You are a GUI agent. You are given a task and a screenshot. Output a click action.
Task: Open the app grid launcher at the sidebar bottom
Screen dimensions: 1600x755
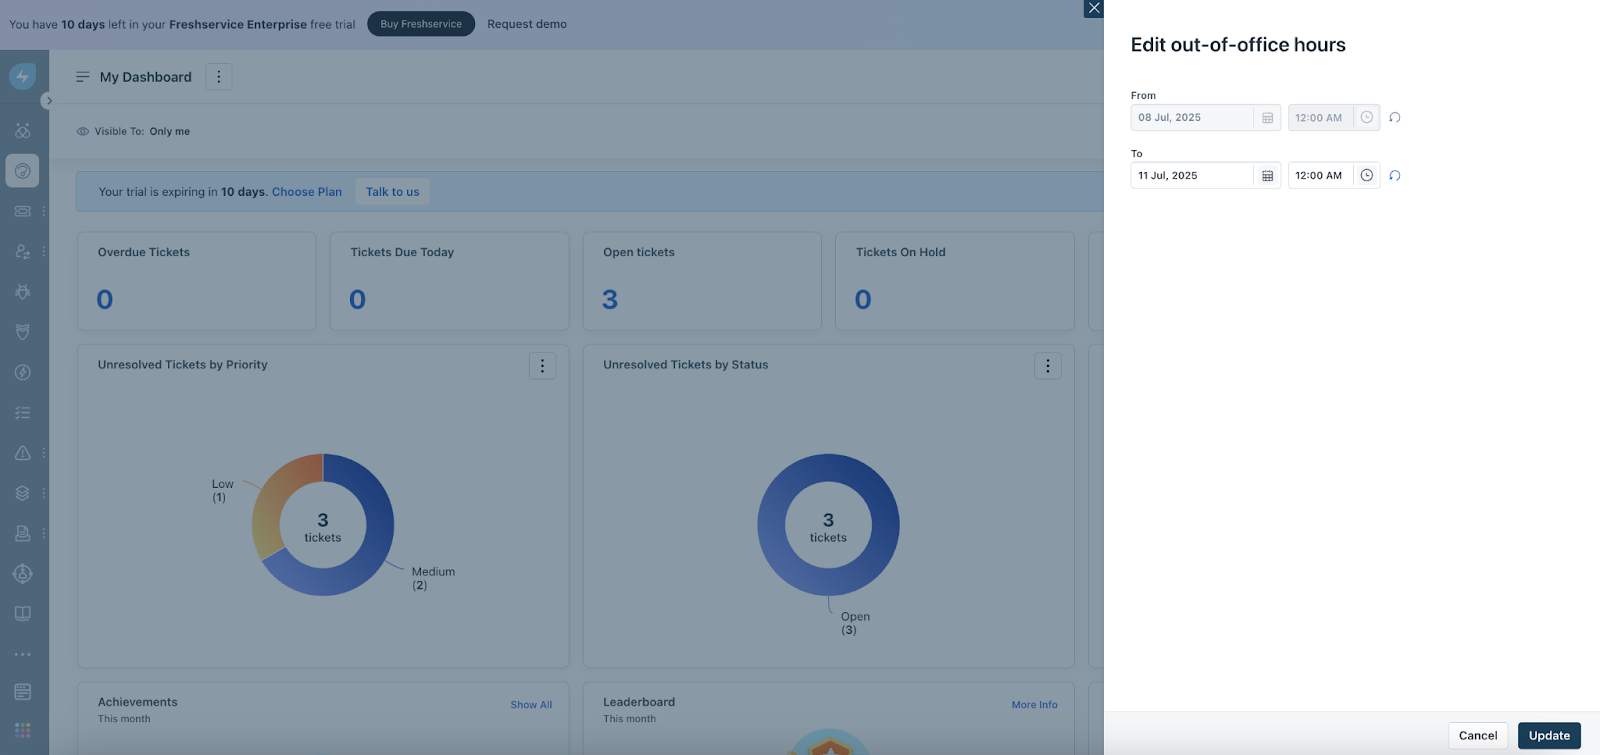coord(22,730)
